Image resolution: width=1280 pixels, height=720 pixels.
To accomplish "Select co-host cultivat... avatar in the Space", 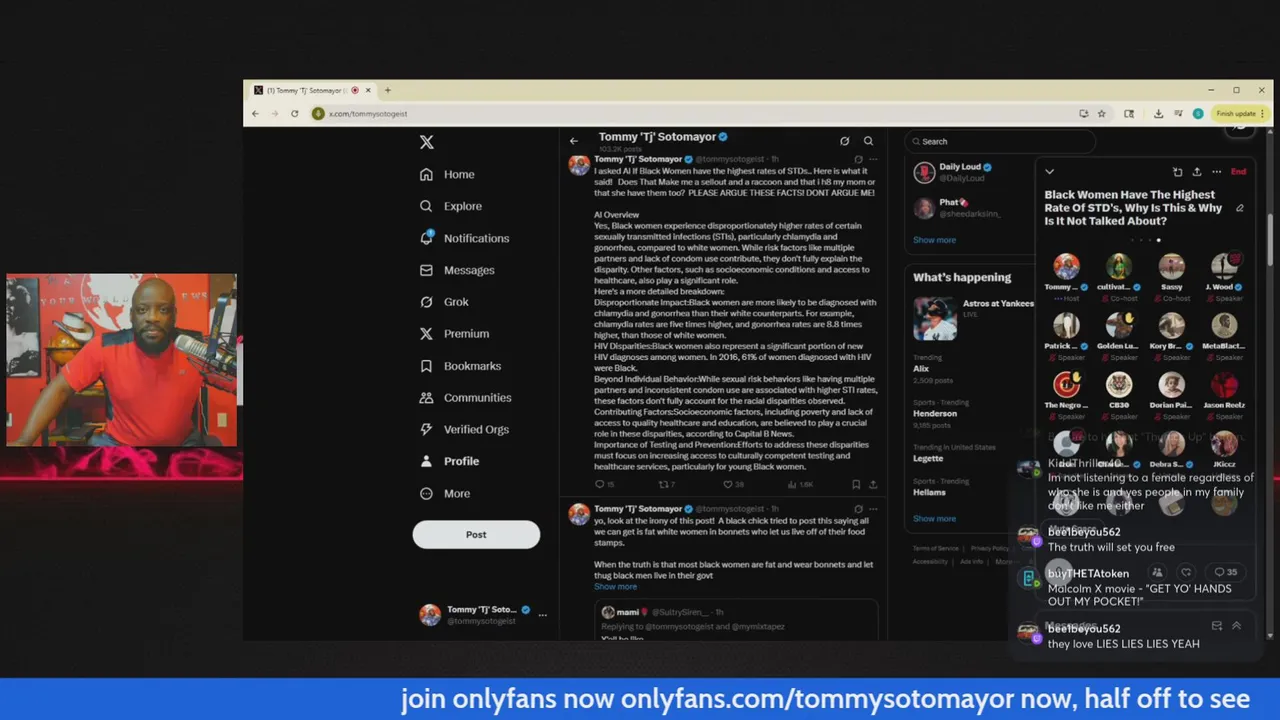I will point(1118,267).
